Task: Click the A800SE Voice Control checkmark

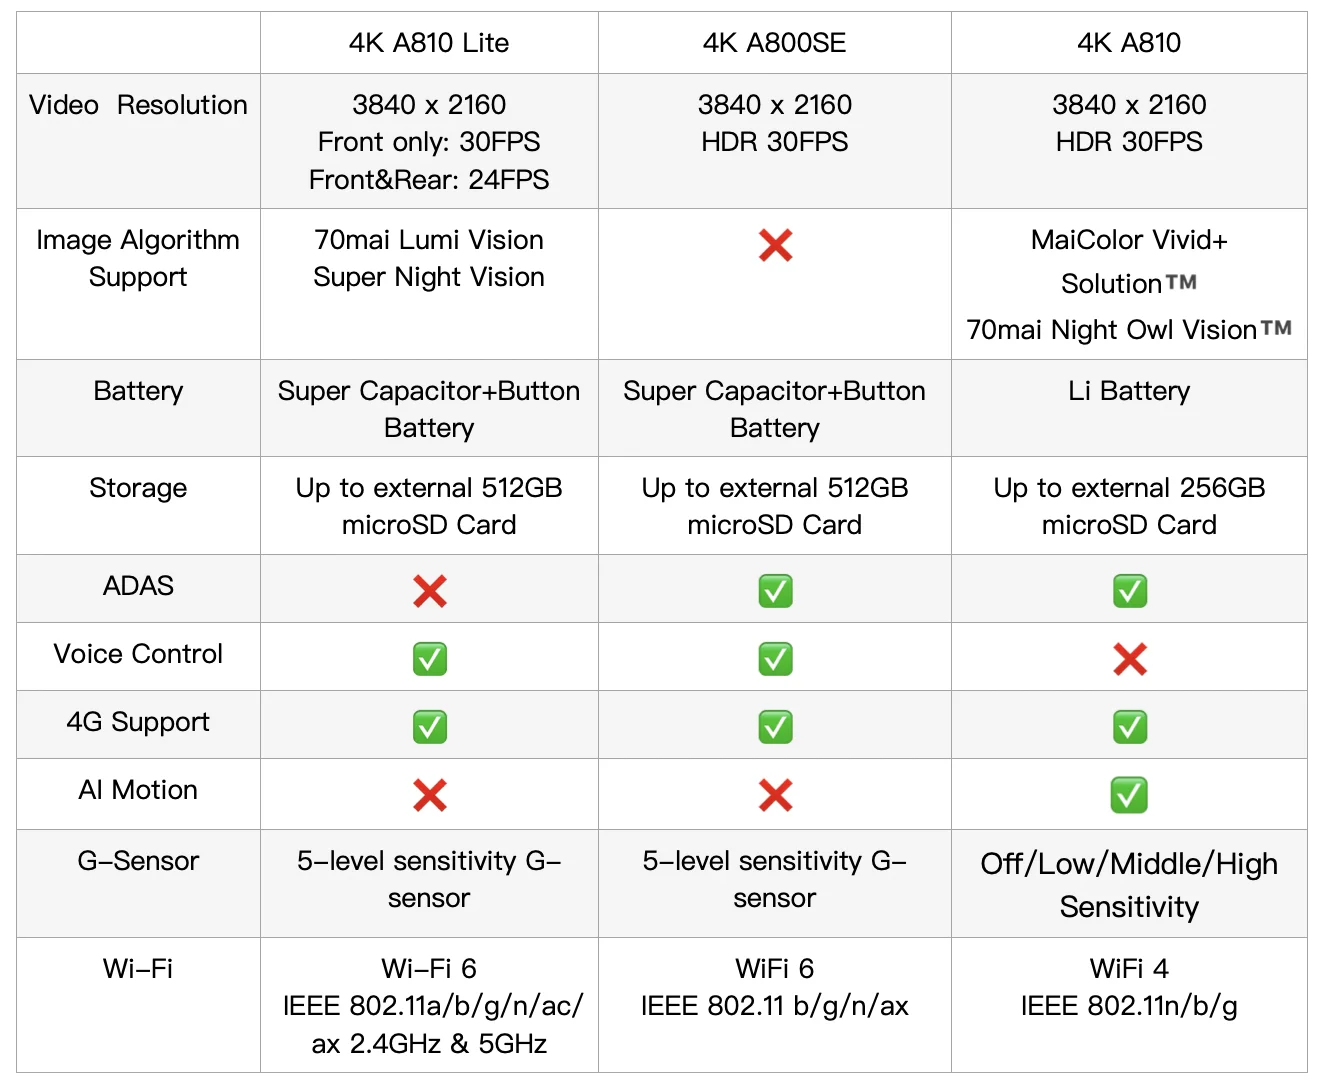Action: pos(775,659)
